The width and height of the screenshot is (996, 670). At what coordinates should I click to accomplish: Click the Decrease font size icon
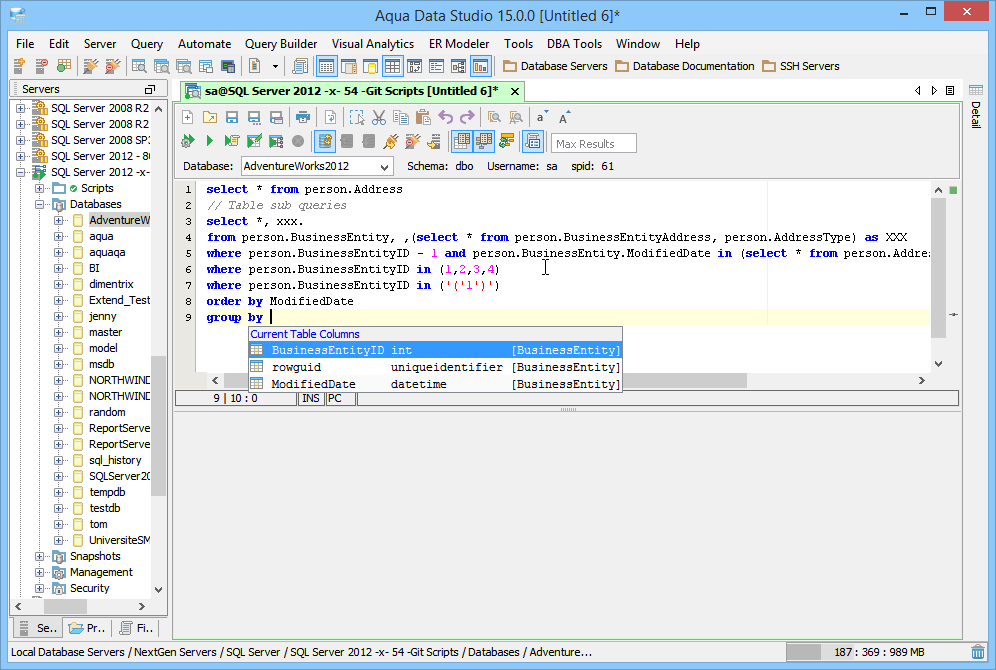(x=541, y=117)
